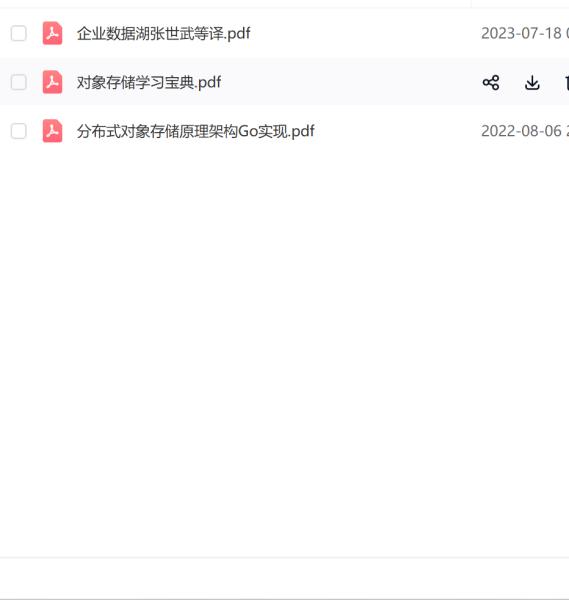Screen dimensions: 569x600
Task: Share the 对象存储学习宝典.pdf file
Action: pos(491,82)
